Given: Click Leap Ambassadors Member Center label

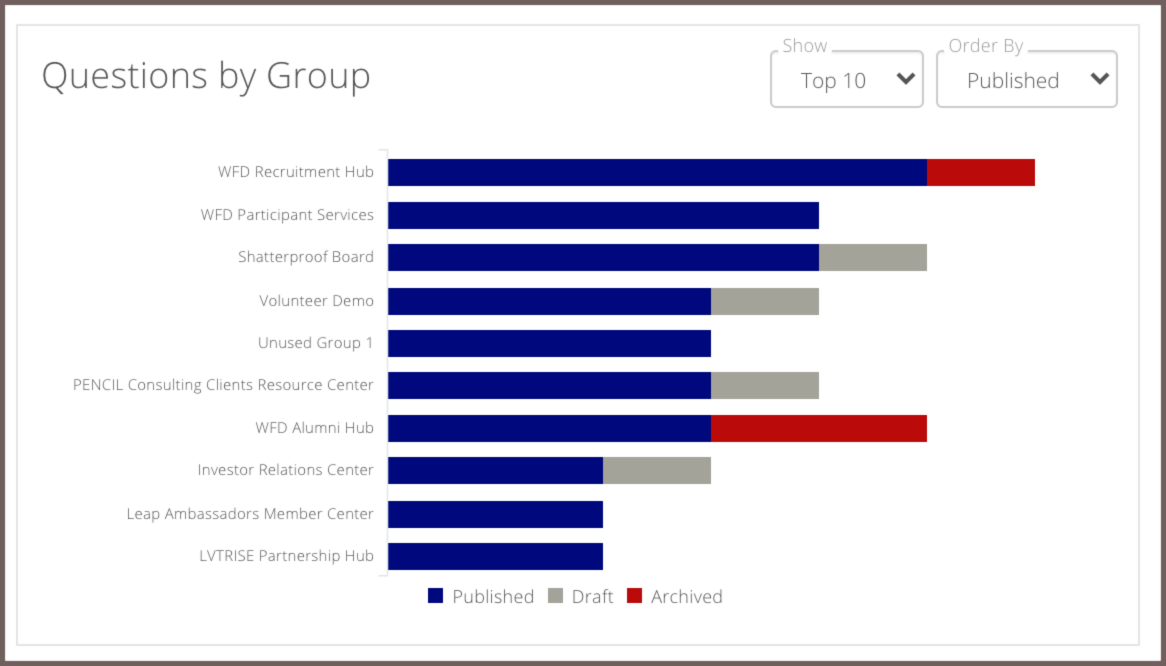Looking at the screenshot, I should click(x=250, y=514).
